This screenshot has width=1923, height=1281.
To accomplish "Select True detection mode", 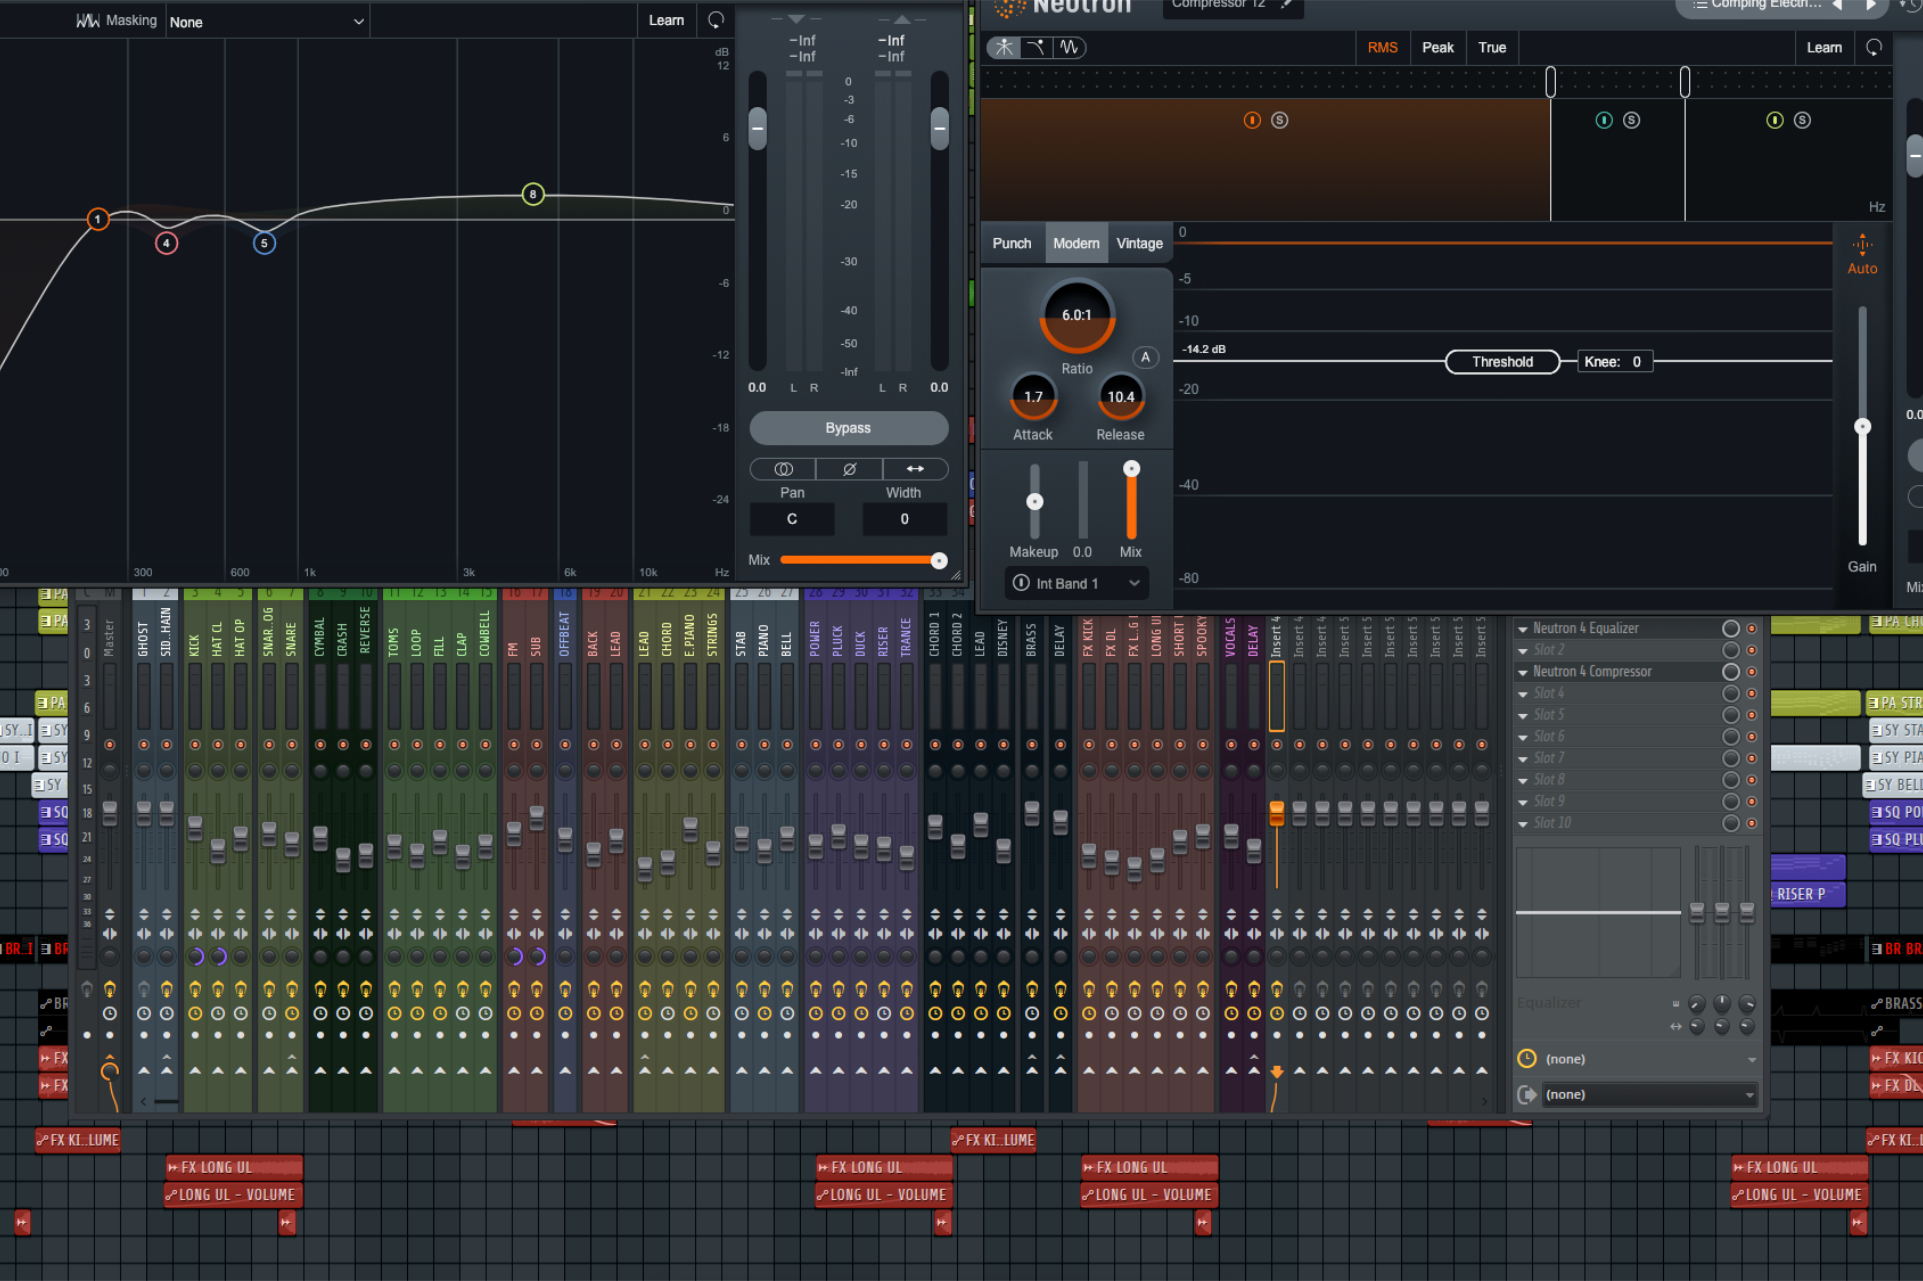I will (1492, 47).
